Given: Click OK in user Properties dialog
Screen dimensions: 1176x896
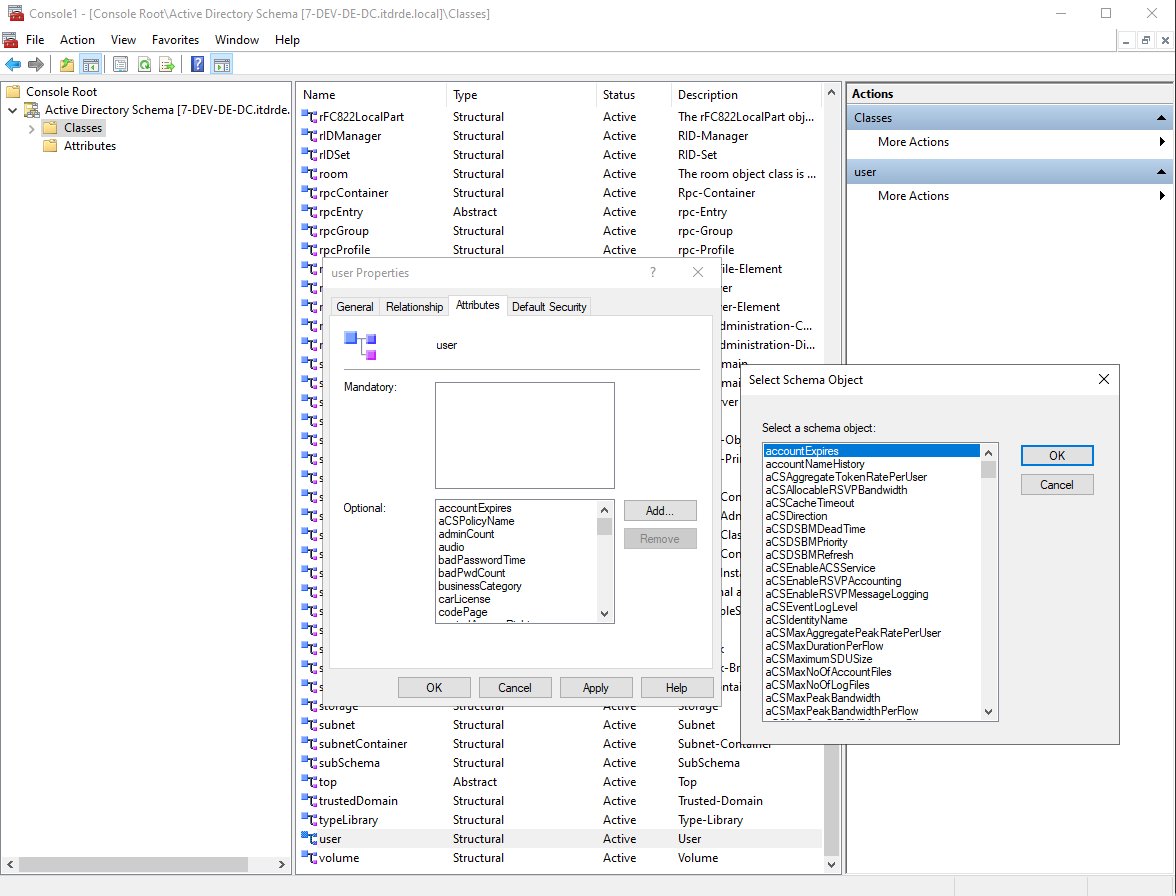Looking at the screenshot, I should coord(434,688).
